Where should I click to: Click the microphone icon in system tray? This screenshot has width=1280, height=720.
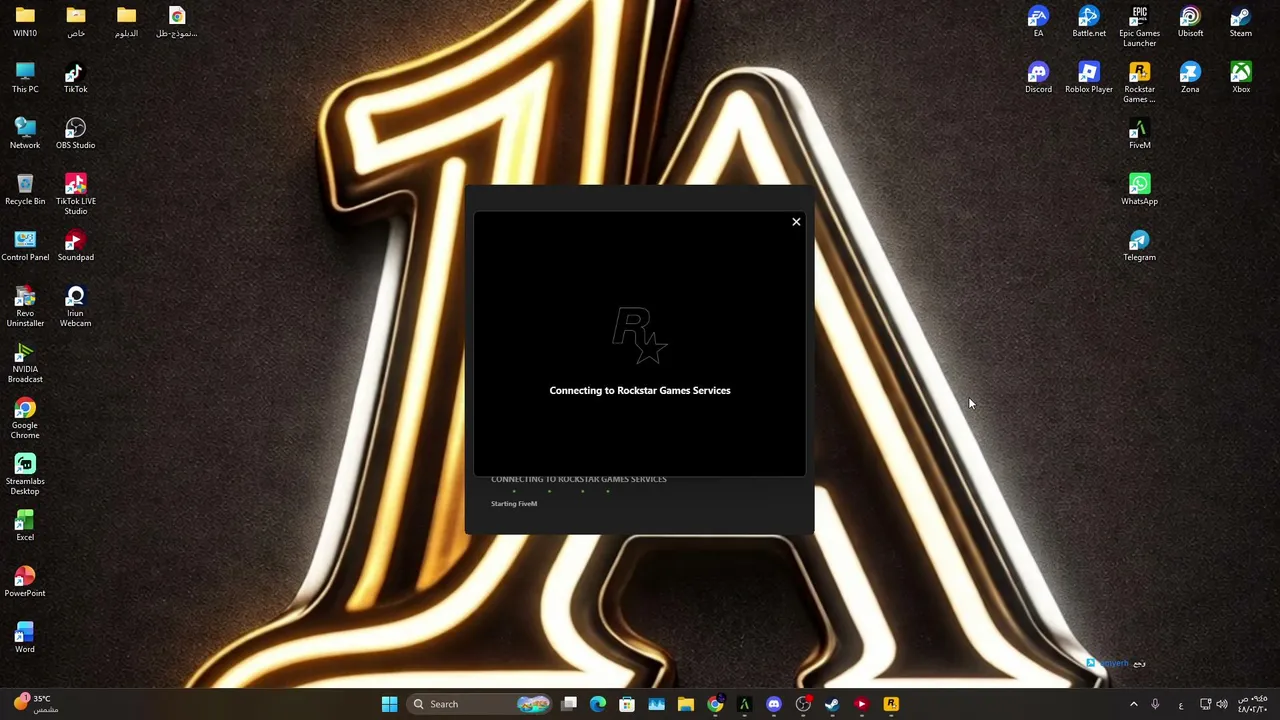[1155, 704]
